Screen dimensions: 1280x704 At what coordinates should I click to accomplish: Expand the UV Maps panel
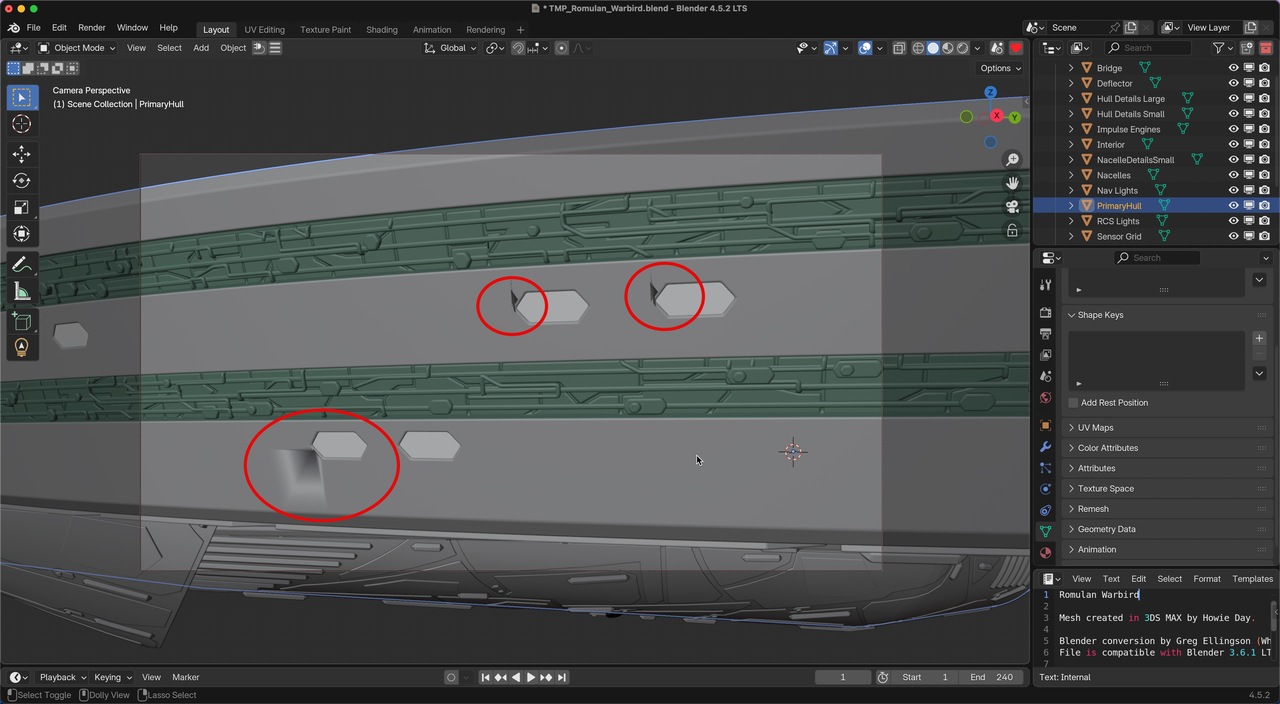(1095, 428)
